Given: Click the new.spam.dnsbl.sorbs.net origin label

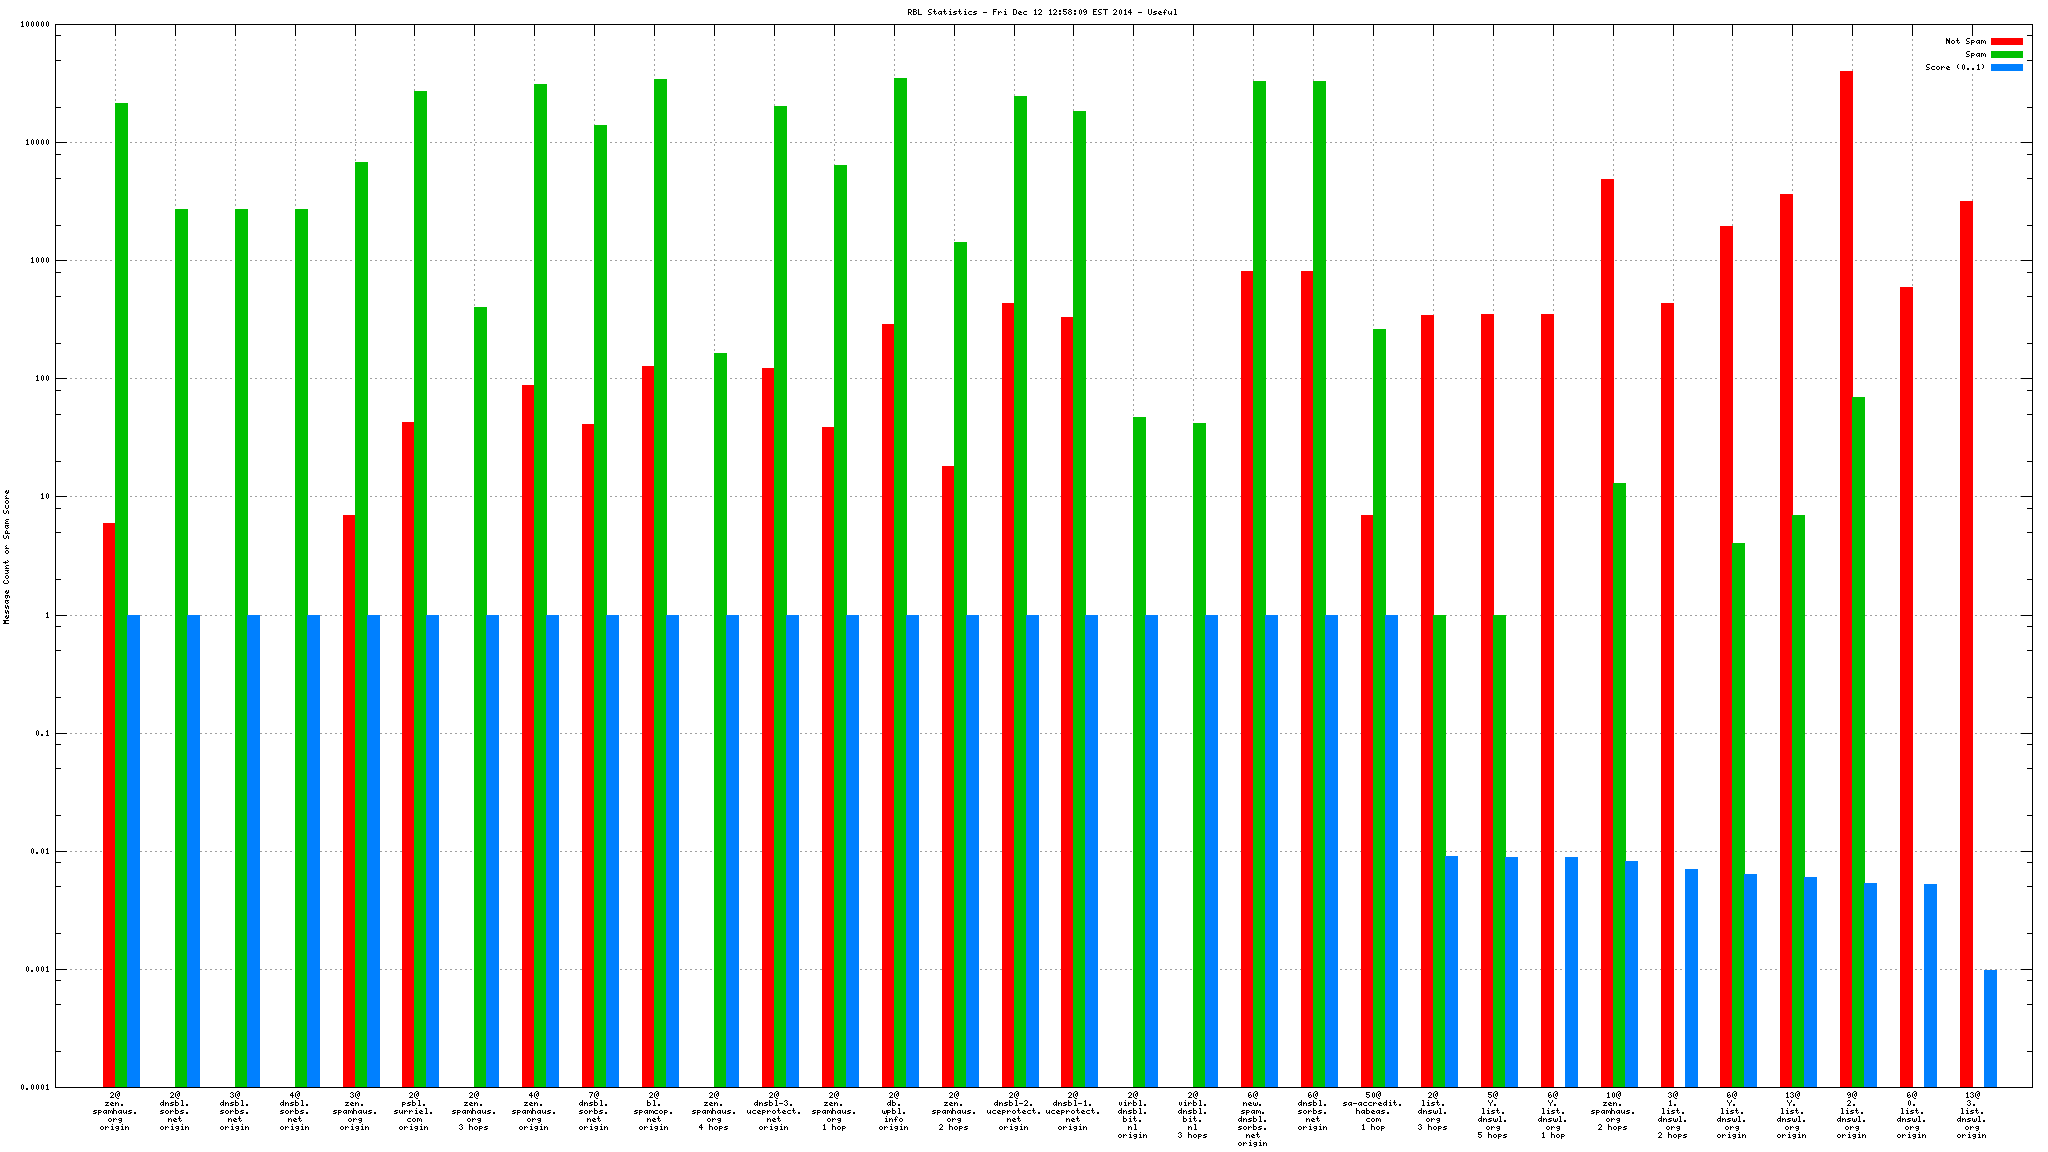Looking at the screenshot, I should pos(1253,1119).
